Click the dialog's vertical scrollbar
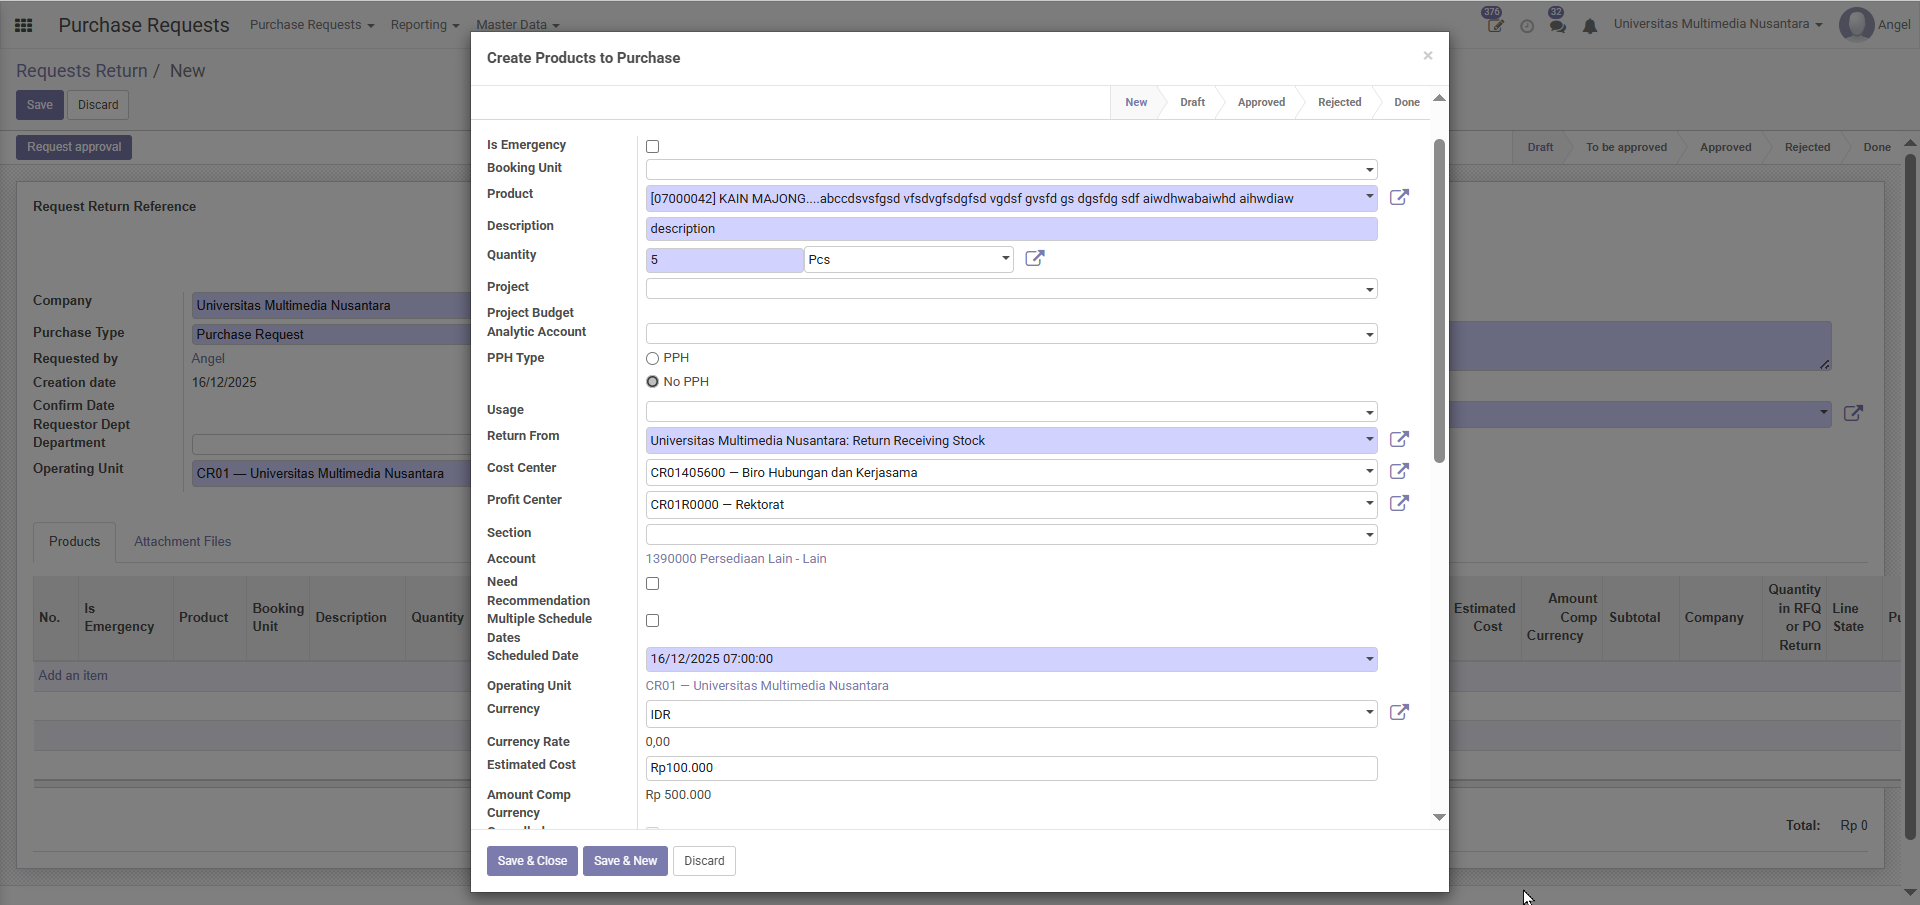1920x905 pixels. (x=1439, y=300)
